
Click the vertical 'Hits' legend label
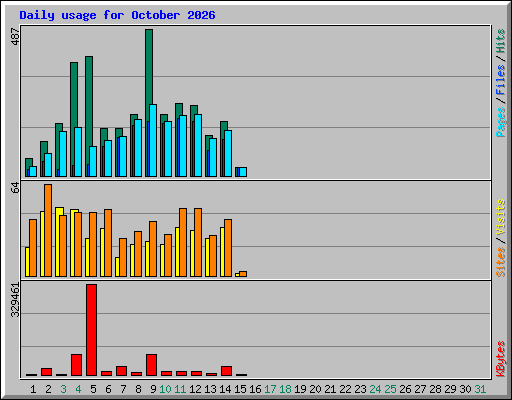(x=501, y=41)
